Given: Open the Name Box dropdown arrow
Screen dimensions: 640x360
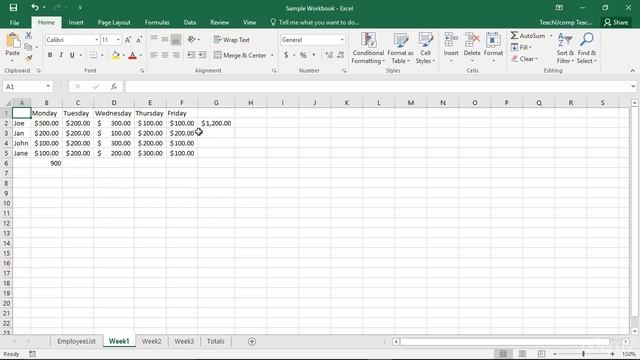Looking at the screenshot, I should pyautogui.click(x=48, y=87).
